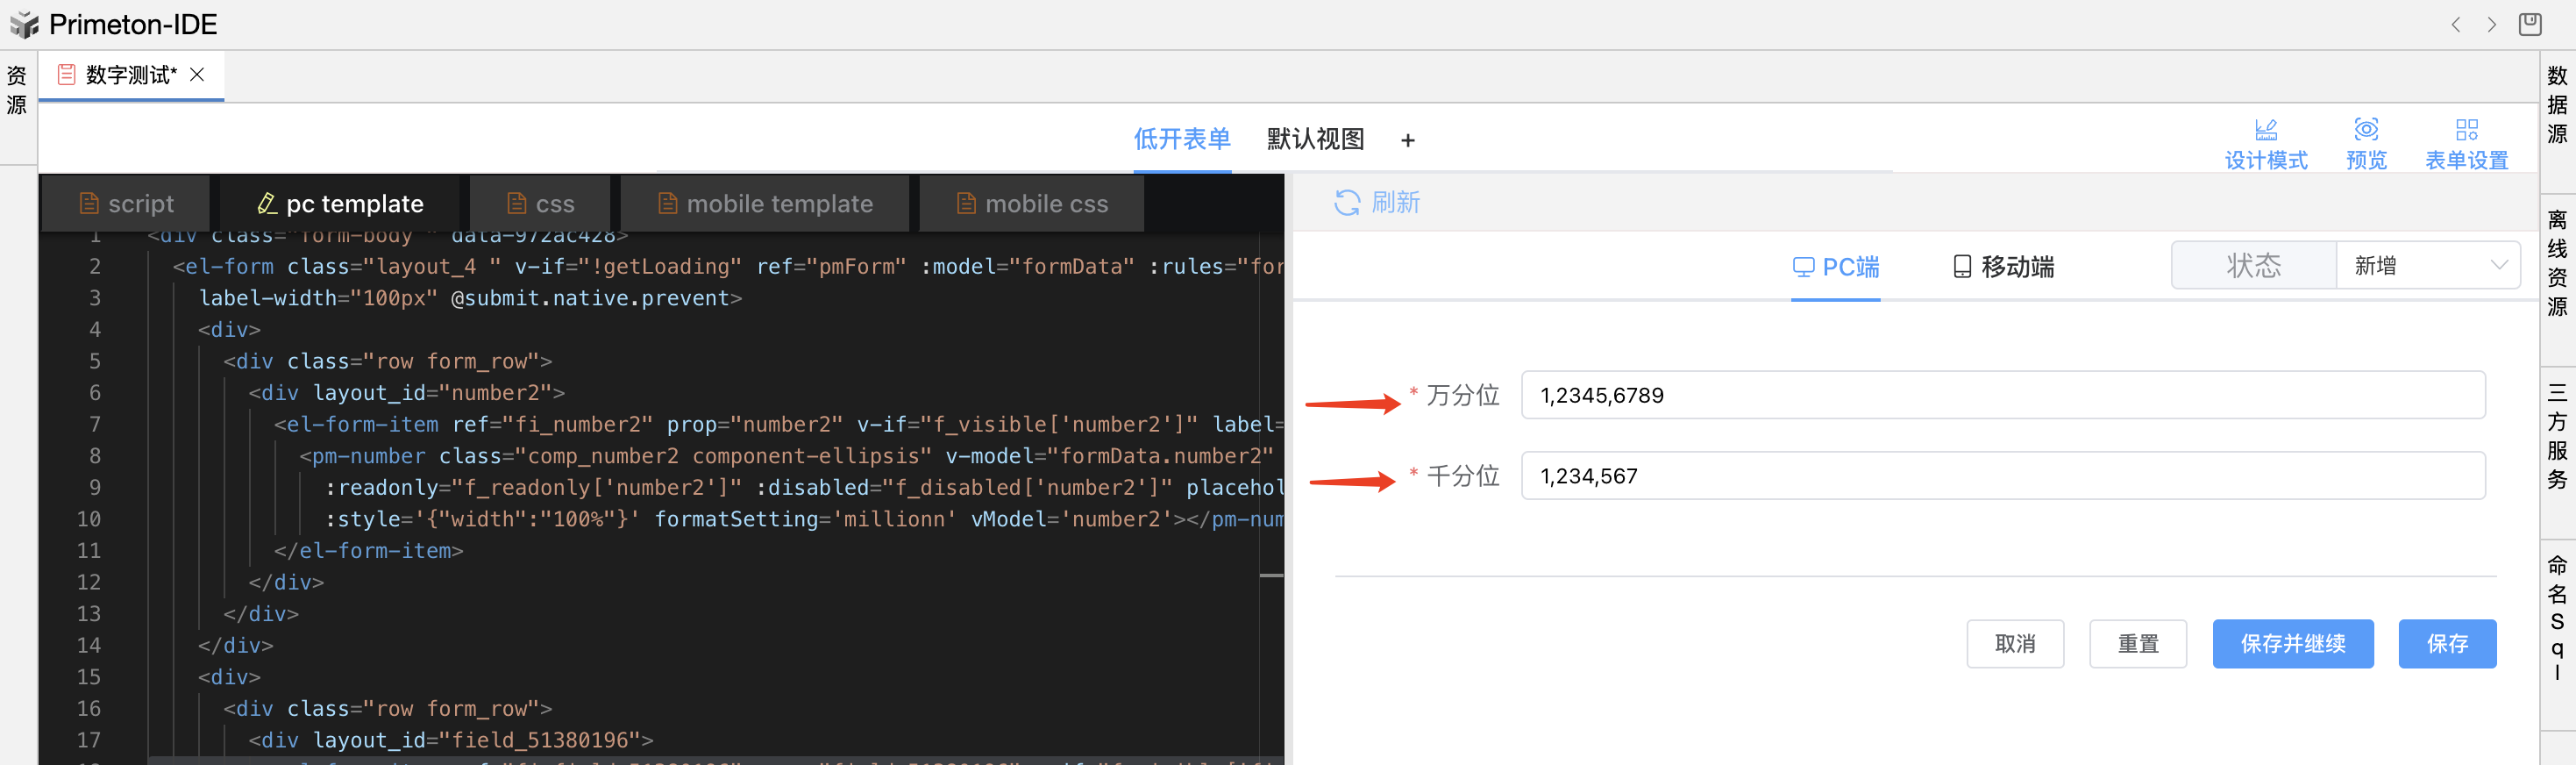Click the 保存并继续 button
The height and width of the screenshot is (765, 2576).
coord(2292,644)
